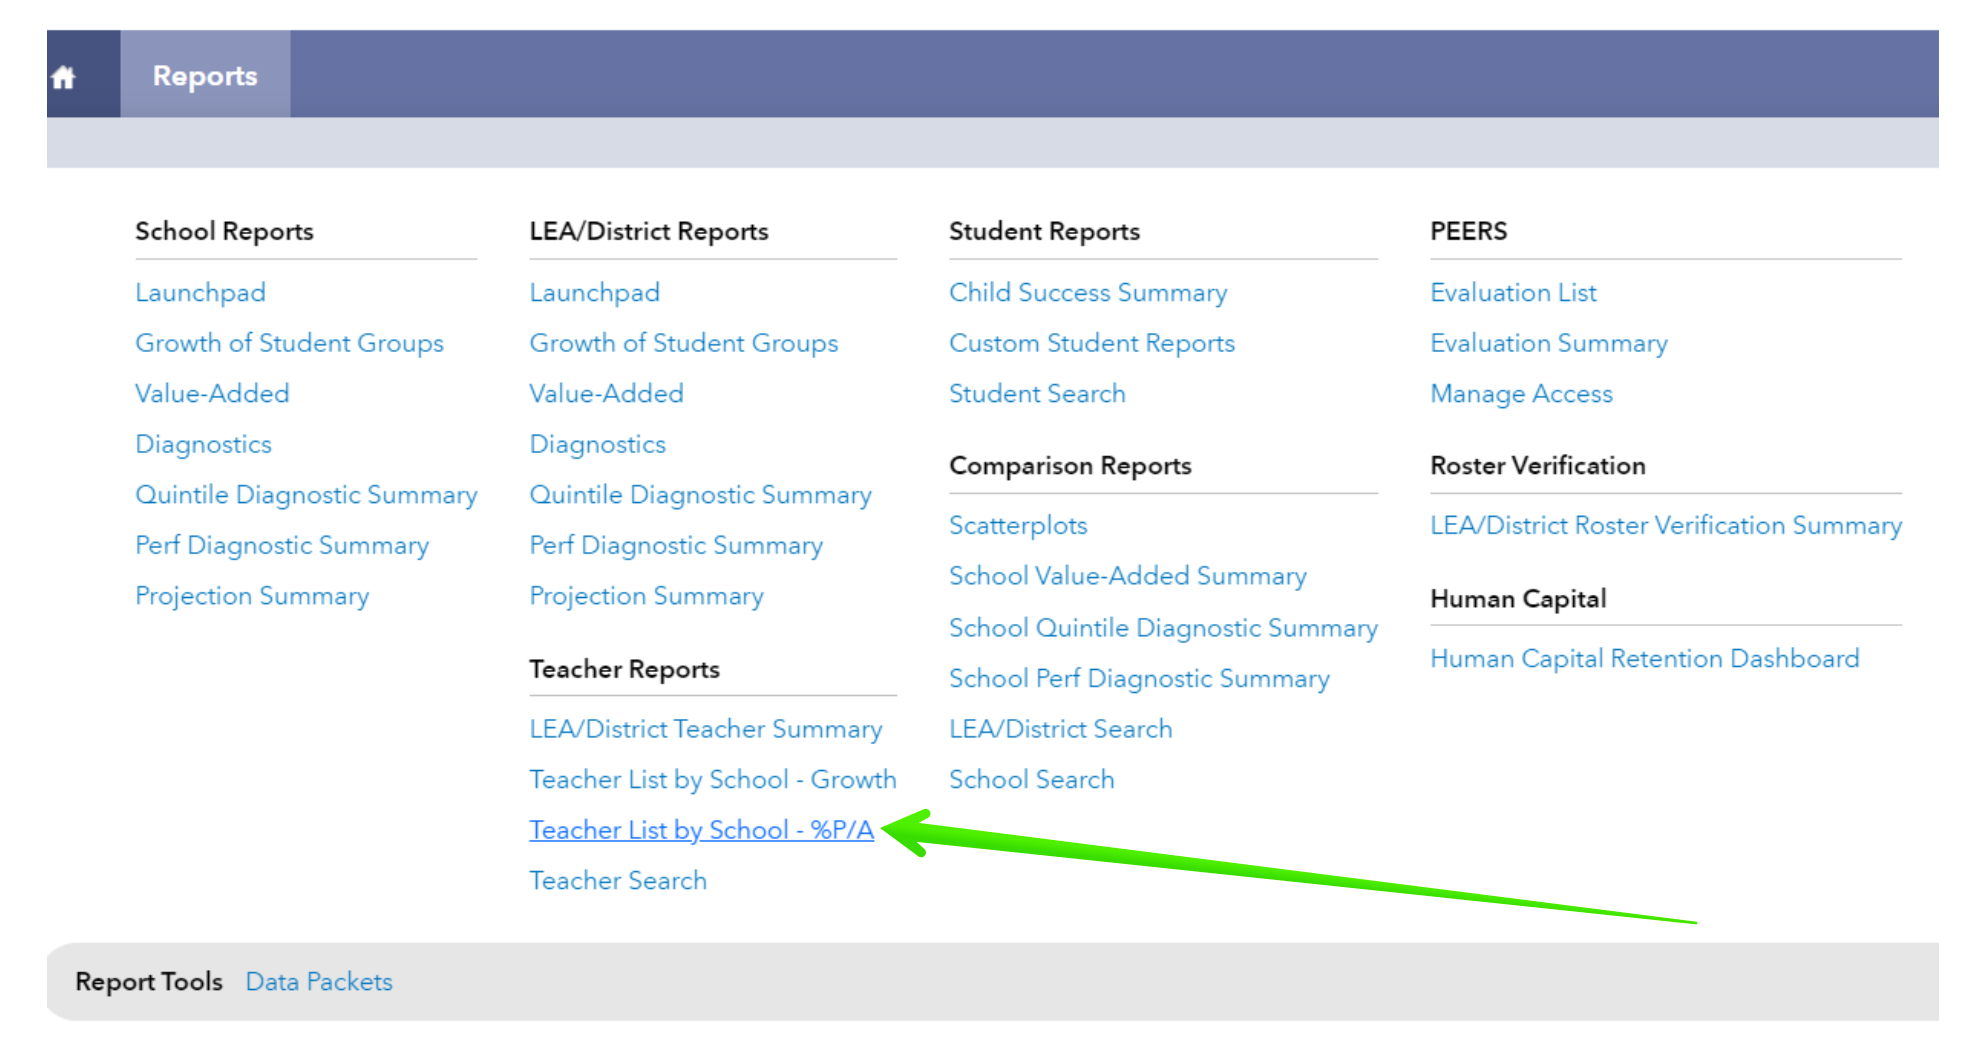
Task: Open Projection Summary under LEA/District Reports
Action: pyautogui.click(x=646, y=596)
